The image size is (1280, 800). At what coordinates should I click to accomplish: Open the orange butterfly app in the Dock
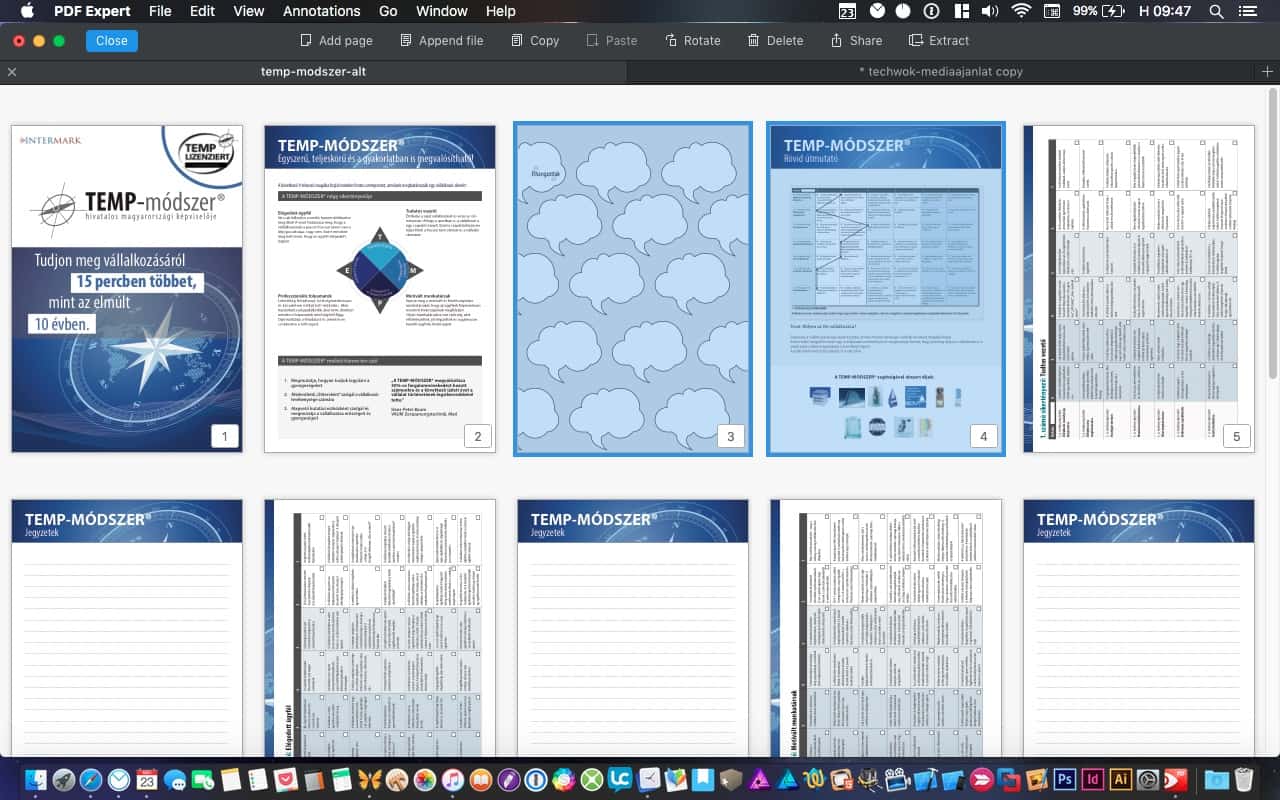point(370,779)
